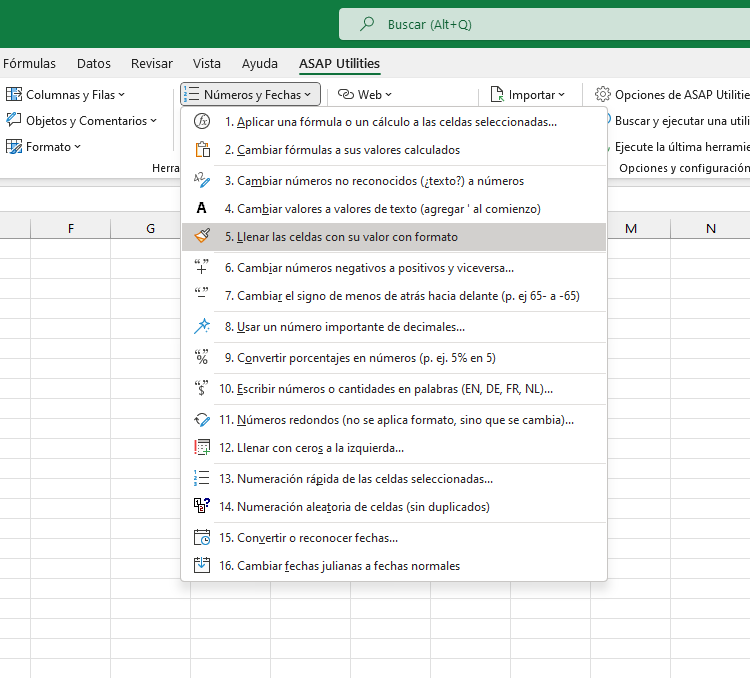The width and height of the screenshot is (750, 678).
Task: Choose Cambiar el signo de menos de atrás
Action: [x=394, y=296]
